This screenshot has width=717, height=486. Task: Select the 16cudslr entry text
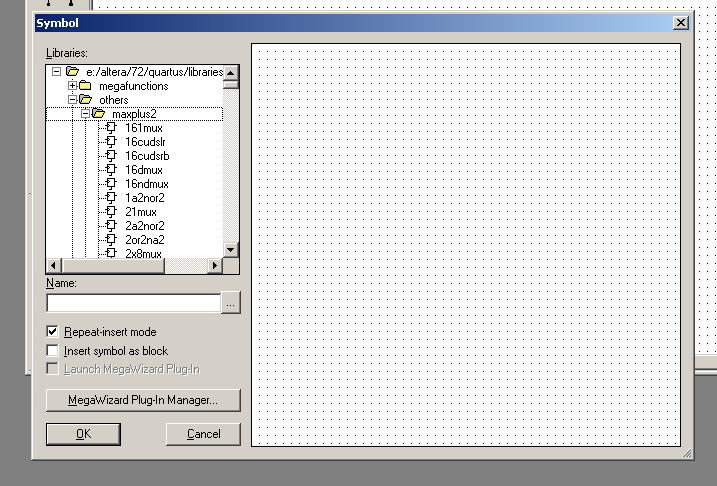145,142
